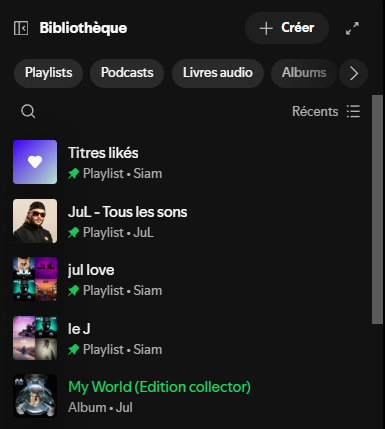Click the list view icon beside Récents
This screenshot has width=385, height=429.
[353, 111]
